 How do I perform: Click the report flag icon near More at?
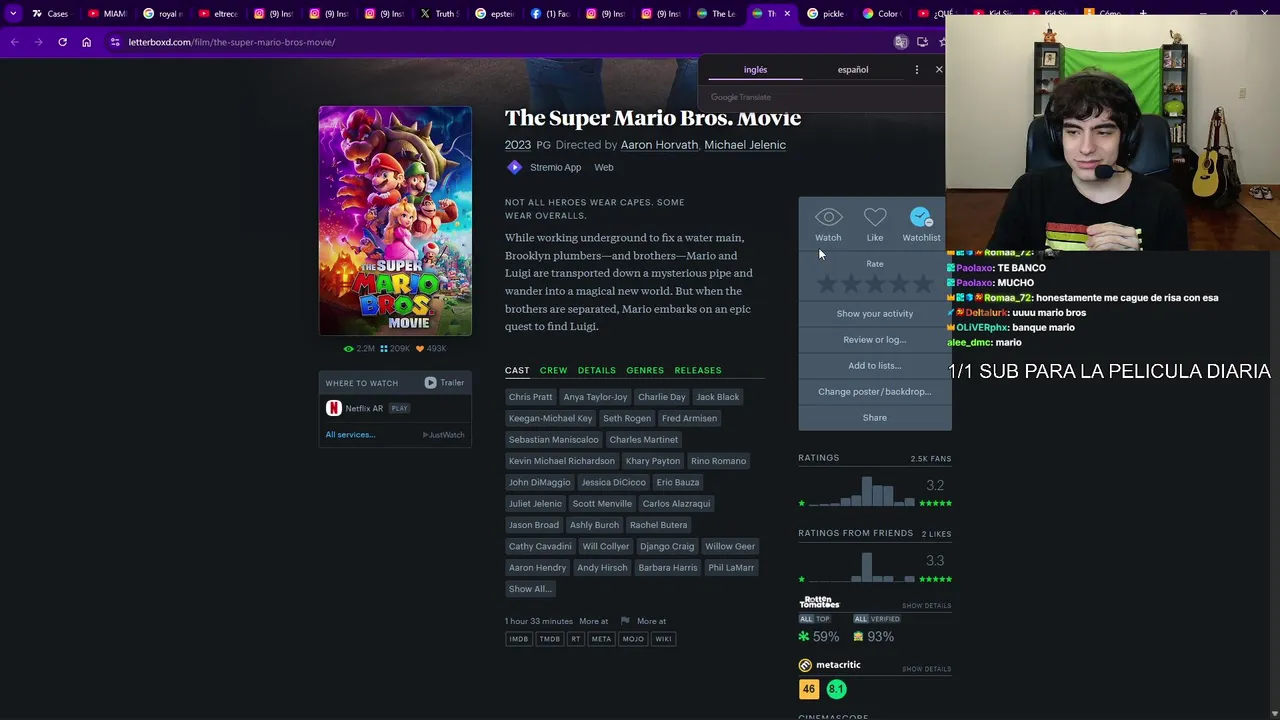point(625,621)
